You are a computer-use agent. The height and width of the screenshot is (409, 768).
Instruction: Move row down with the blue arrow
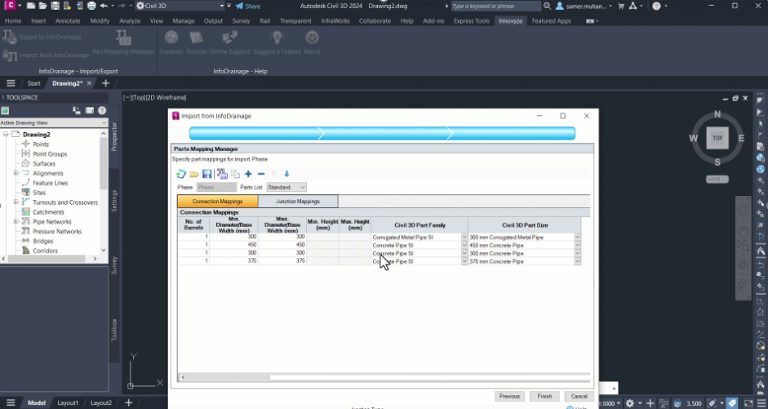click(287, 174)
